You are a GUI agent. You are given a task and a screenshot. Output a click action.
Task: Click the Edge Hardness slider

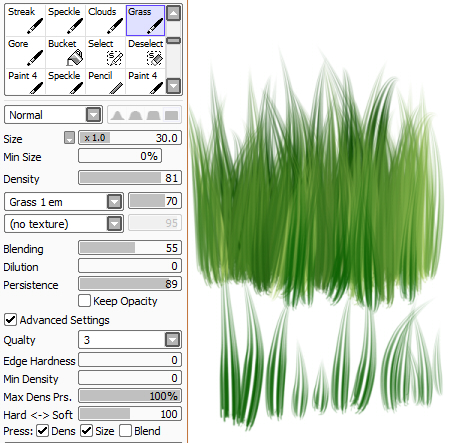130,360
